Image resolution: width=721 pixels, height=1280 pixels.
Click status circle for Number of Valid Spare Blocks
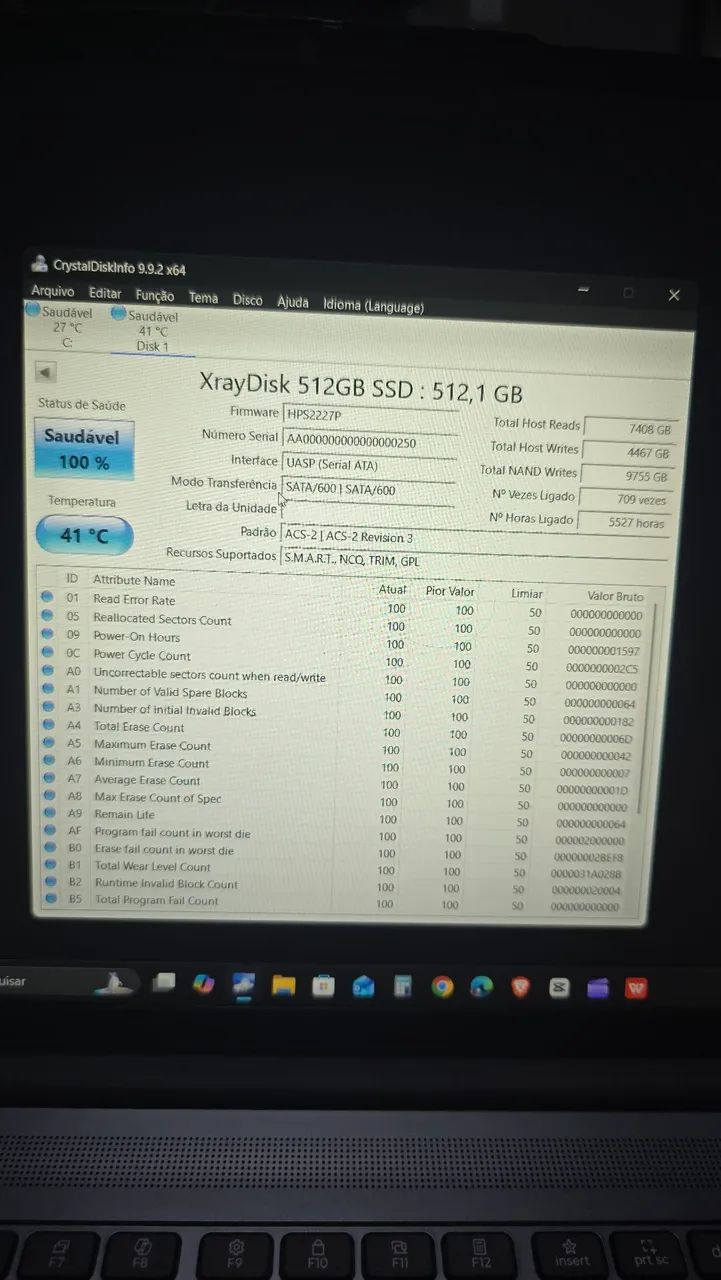(x=46, y=690)
